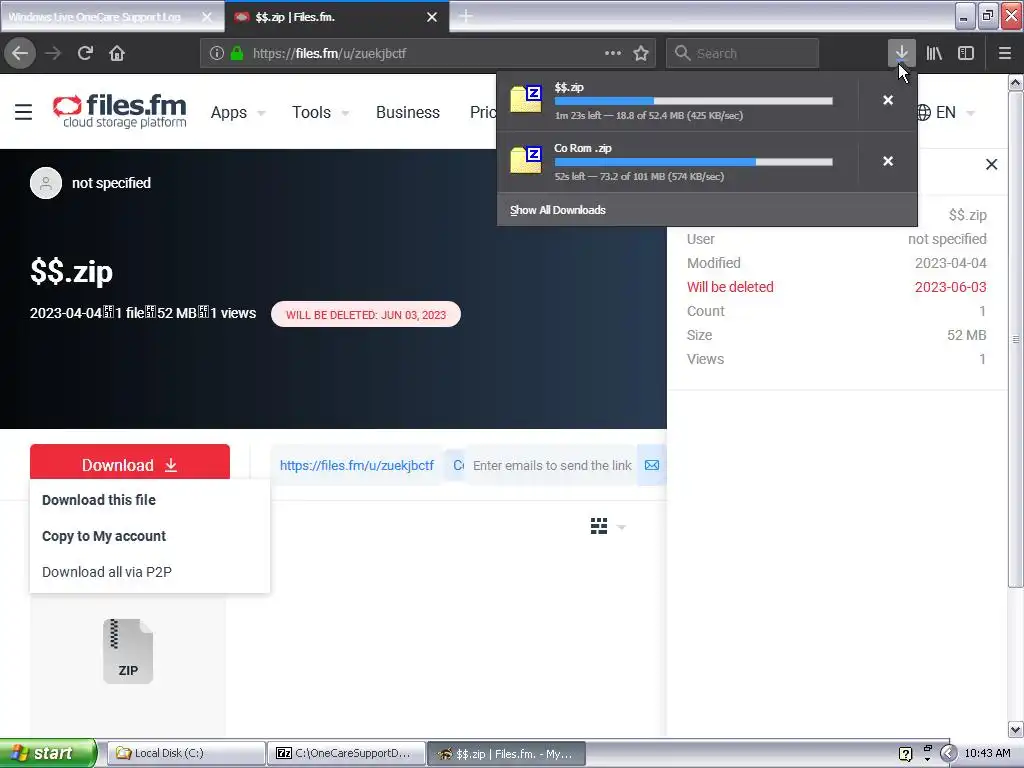Click the 'WILL BE DELETED: JUN 03, 2023' badge
1024x768 pixels.
[x=366, y=315]
